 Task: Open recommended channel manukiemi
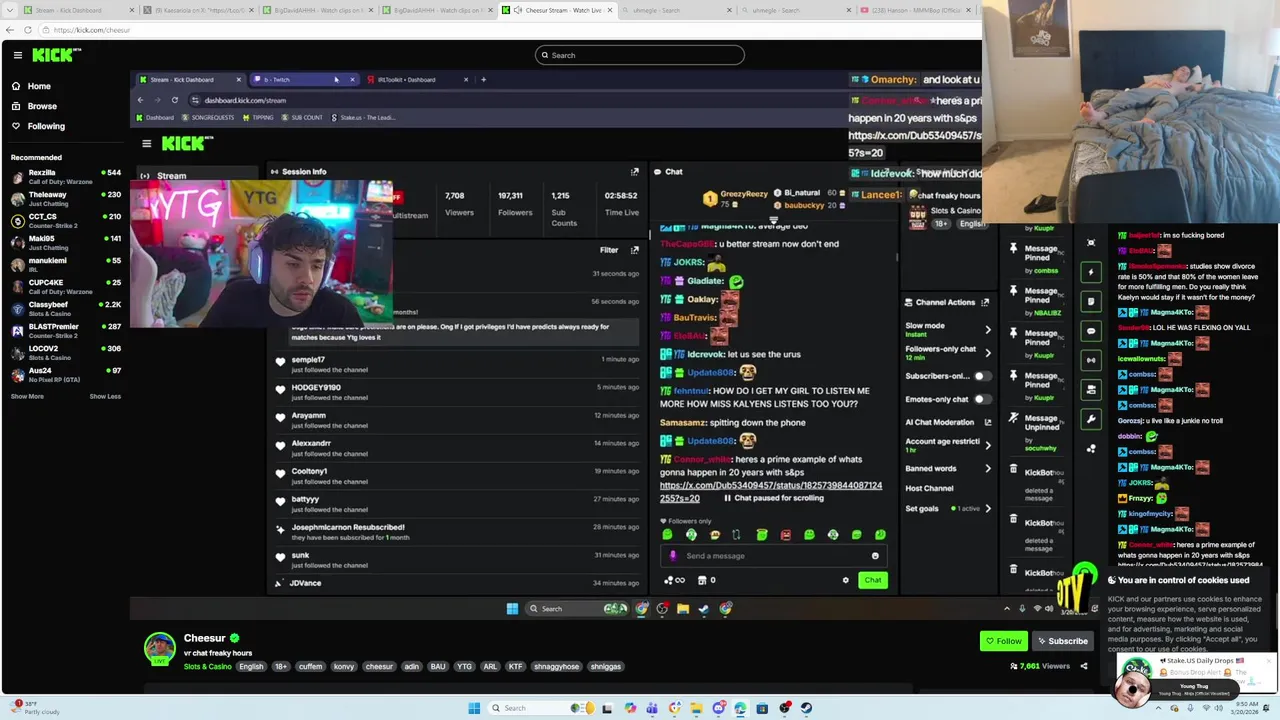[65, 265]
